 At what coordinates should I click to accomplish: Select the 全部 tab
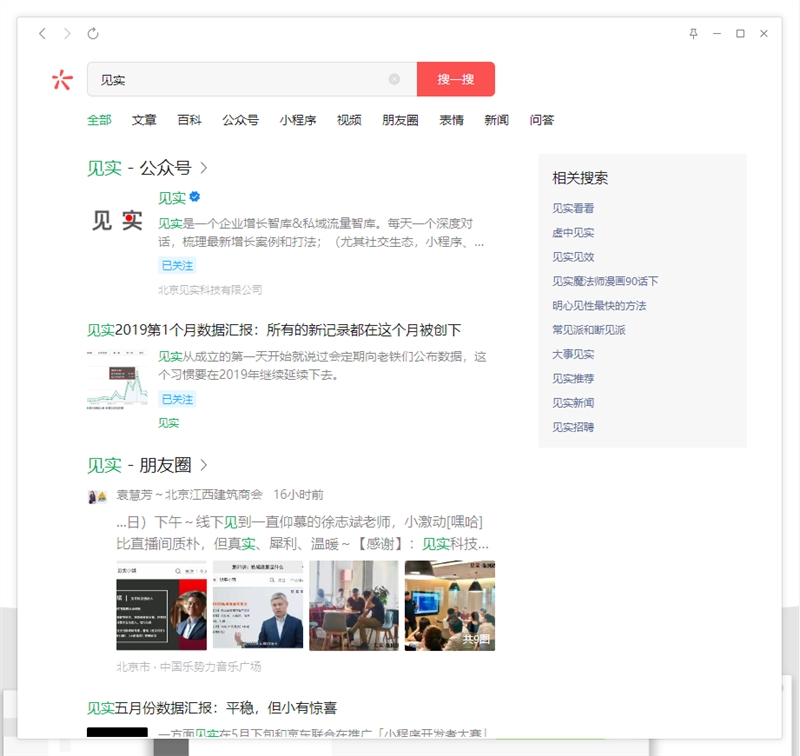pyautogui.click(x=99, y=120)
